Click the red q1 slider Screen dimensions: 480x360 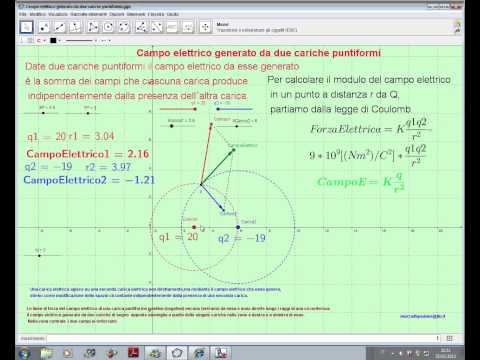coord(178,109)
